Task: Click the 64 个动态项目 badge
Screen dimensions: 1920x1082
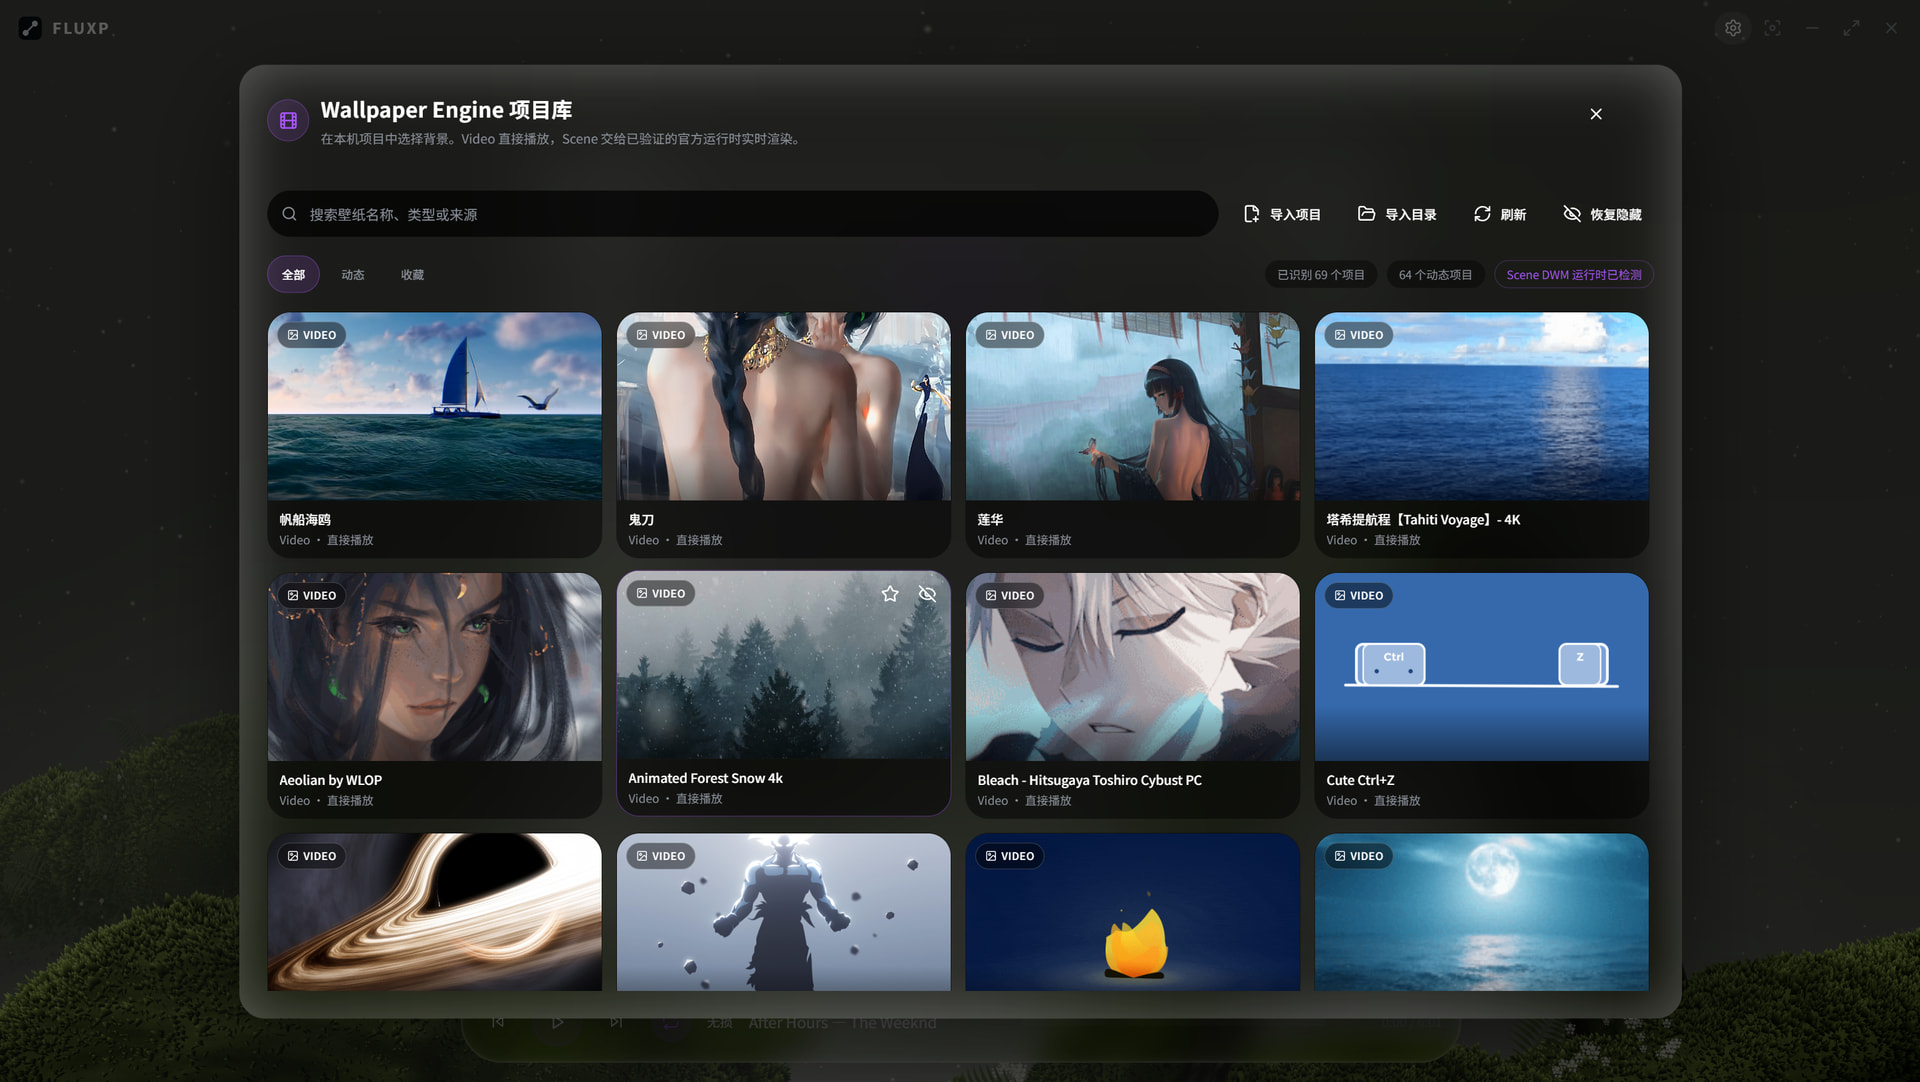Action: (x=1435, y=274)
